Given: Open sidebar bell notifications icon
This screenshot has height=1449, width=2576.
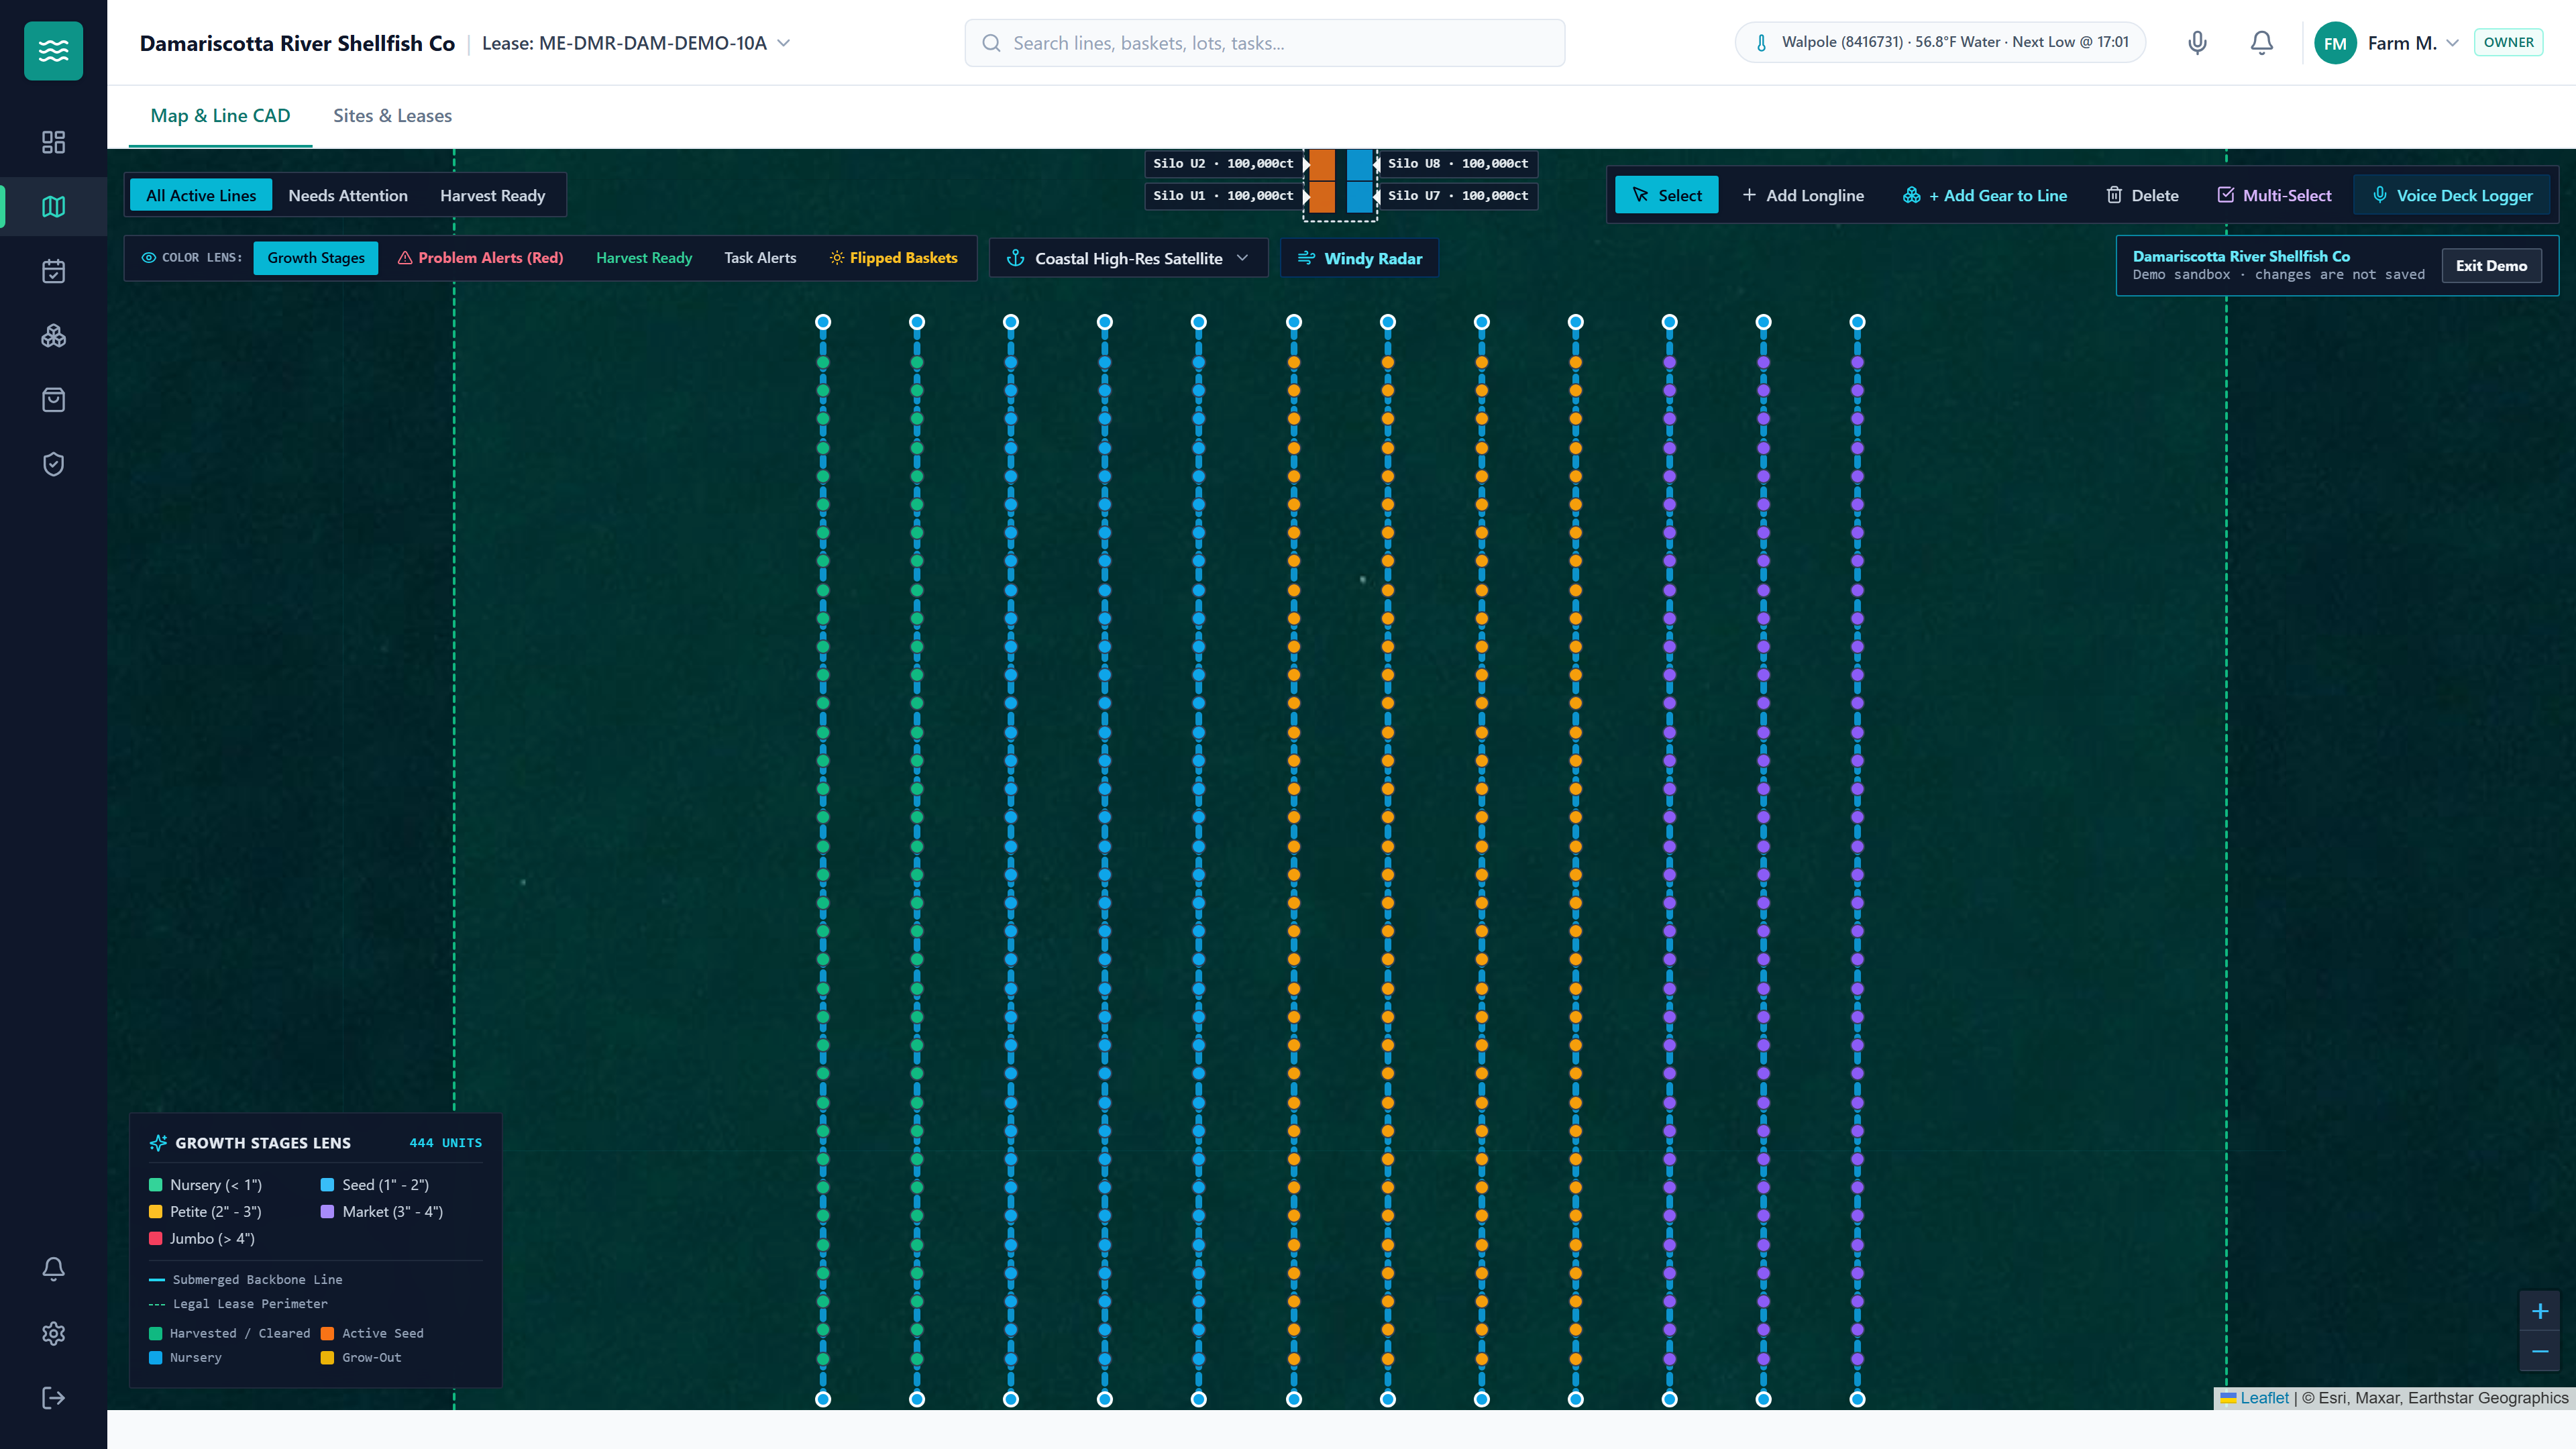Looking at the screenshot, I should tap(53, 1269).
